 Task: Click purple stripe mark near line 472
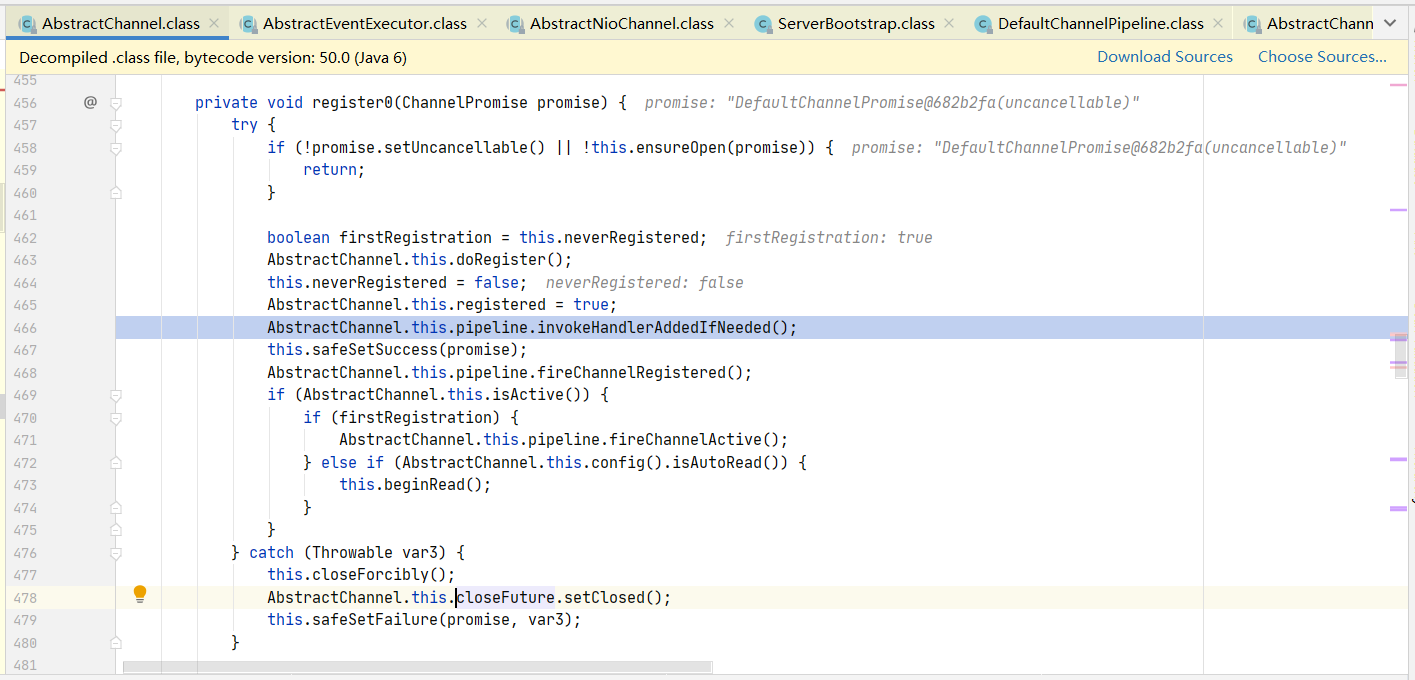(x=1398, y=459)
